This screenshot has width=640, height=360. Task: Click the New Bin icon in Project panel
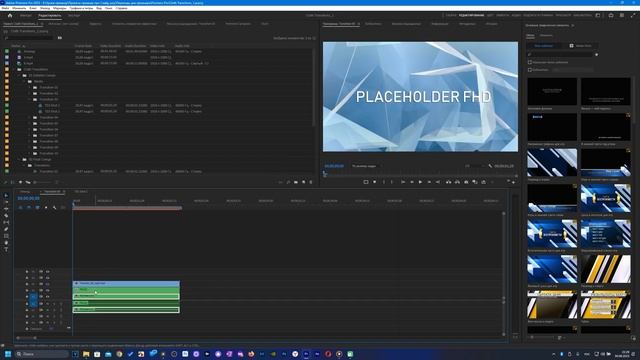point(296,182)
